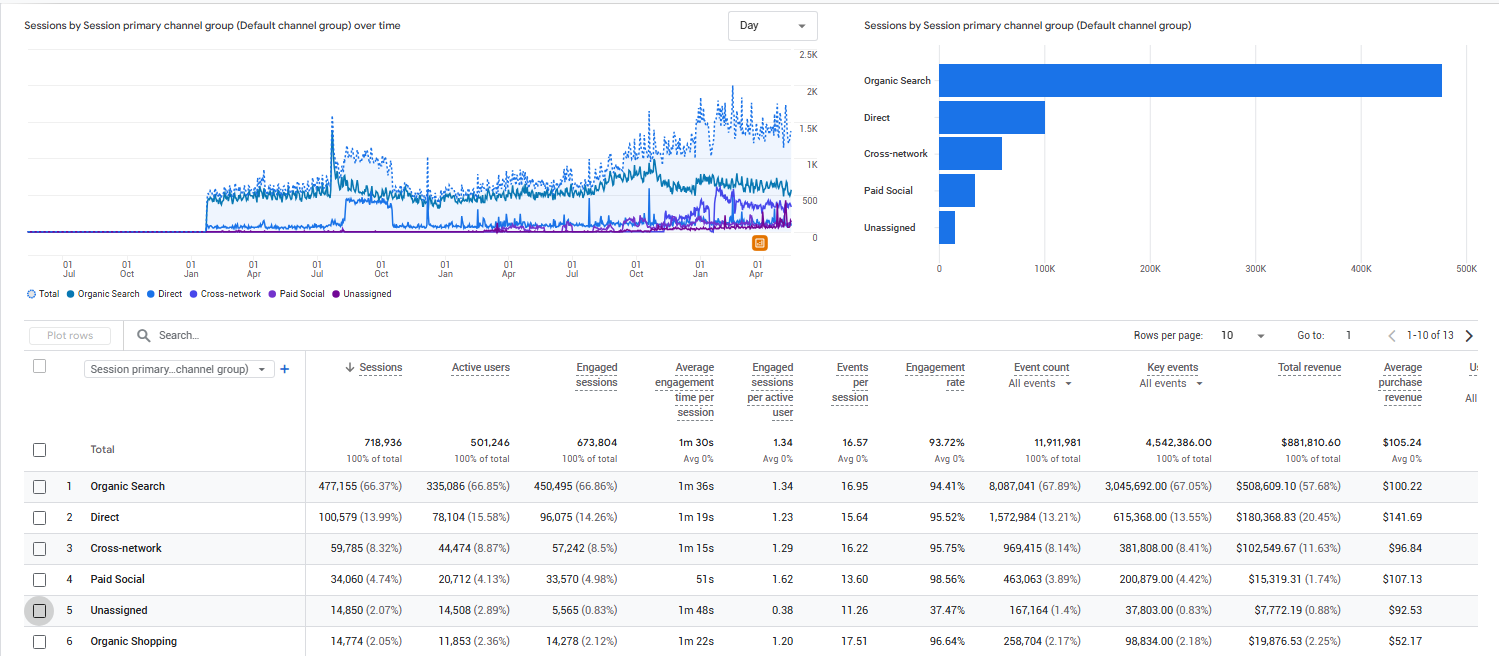This screenshot has width=1499, height=656.
Task: Open Session primary channel group dimension dropdown
Action: pyautogui.click(x=179, y=369)
